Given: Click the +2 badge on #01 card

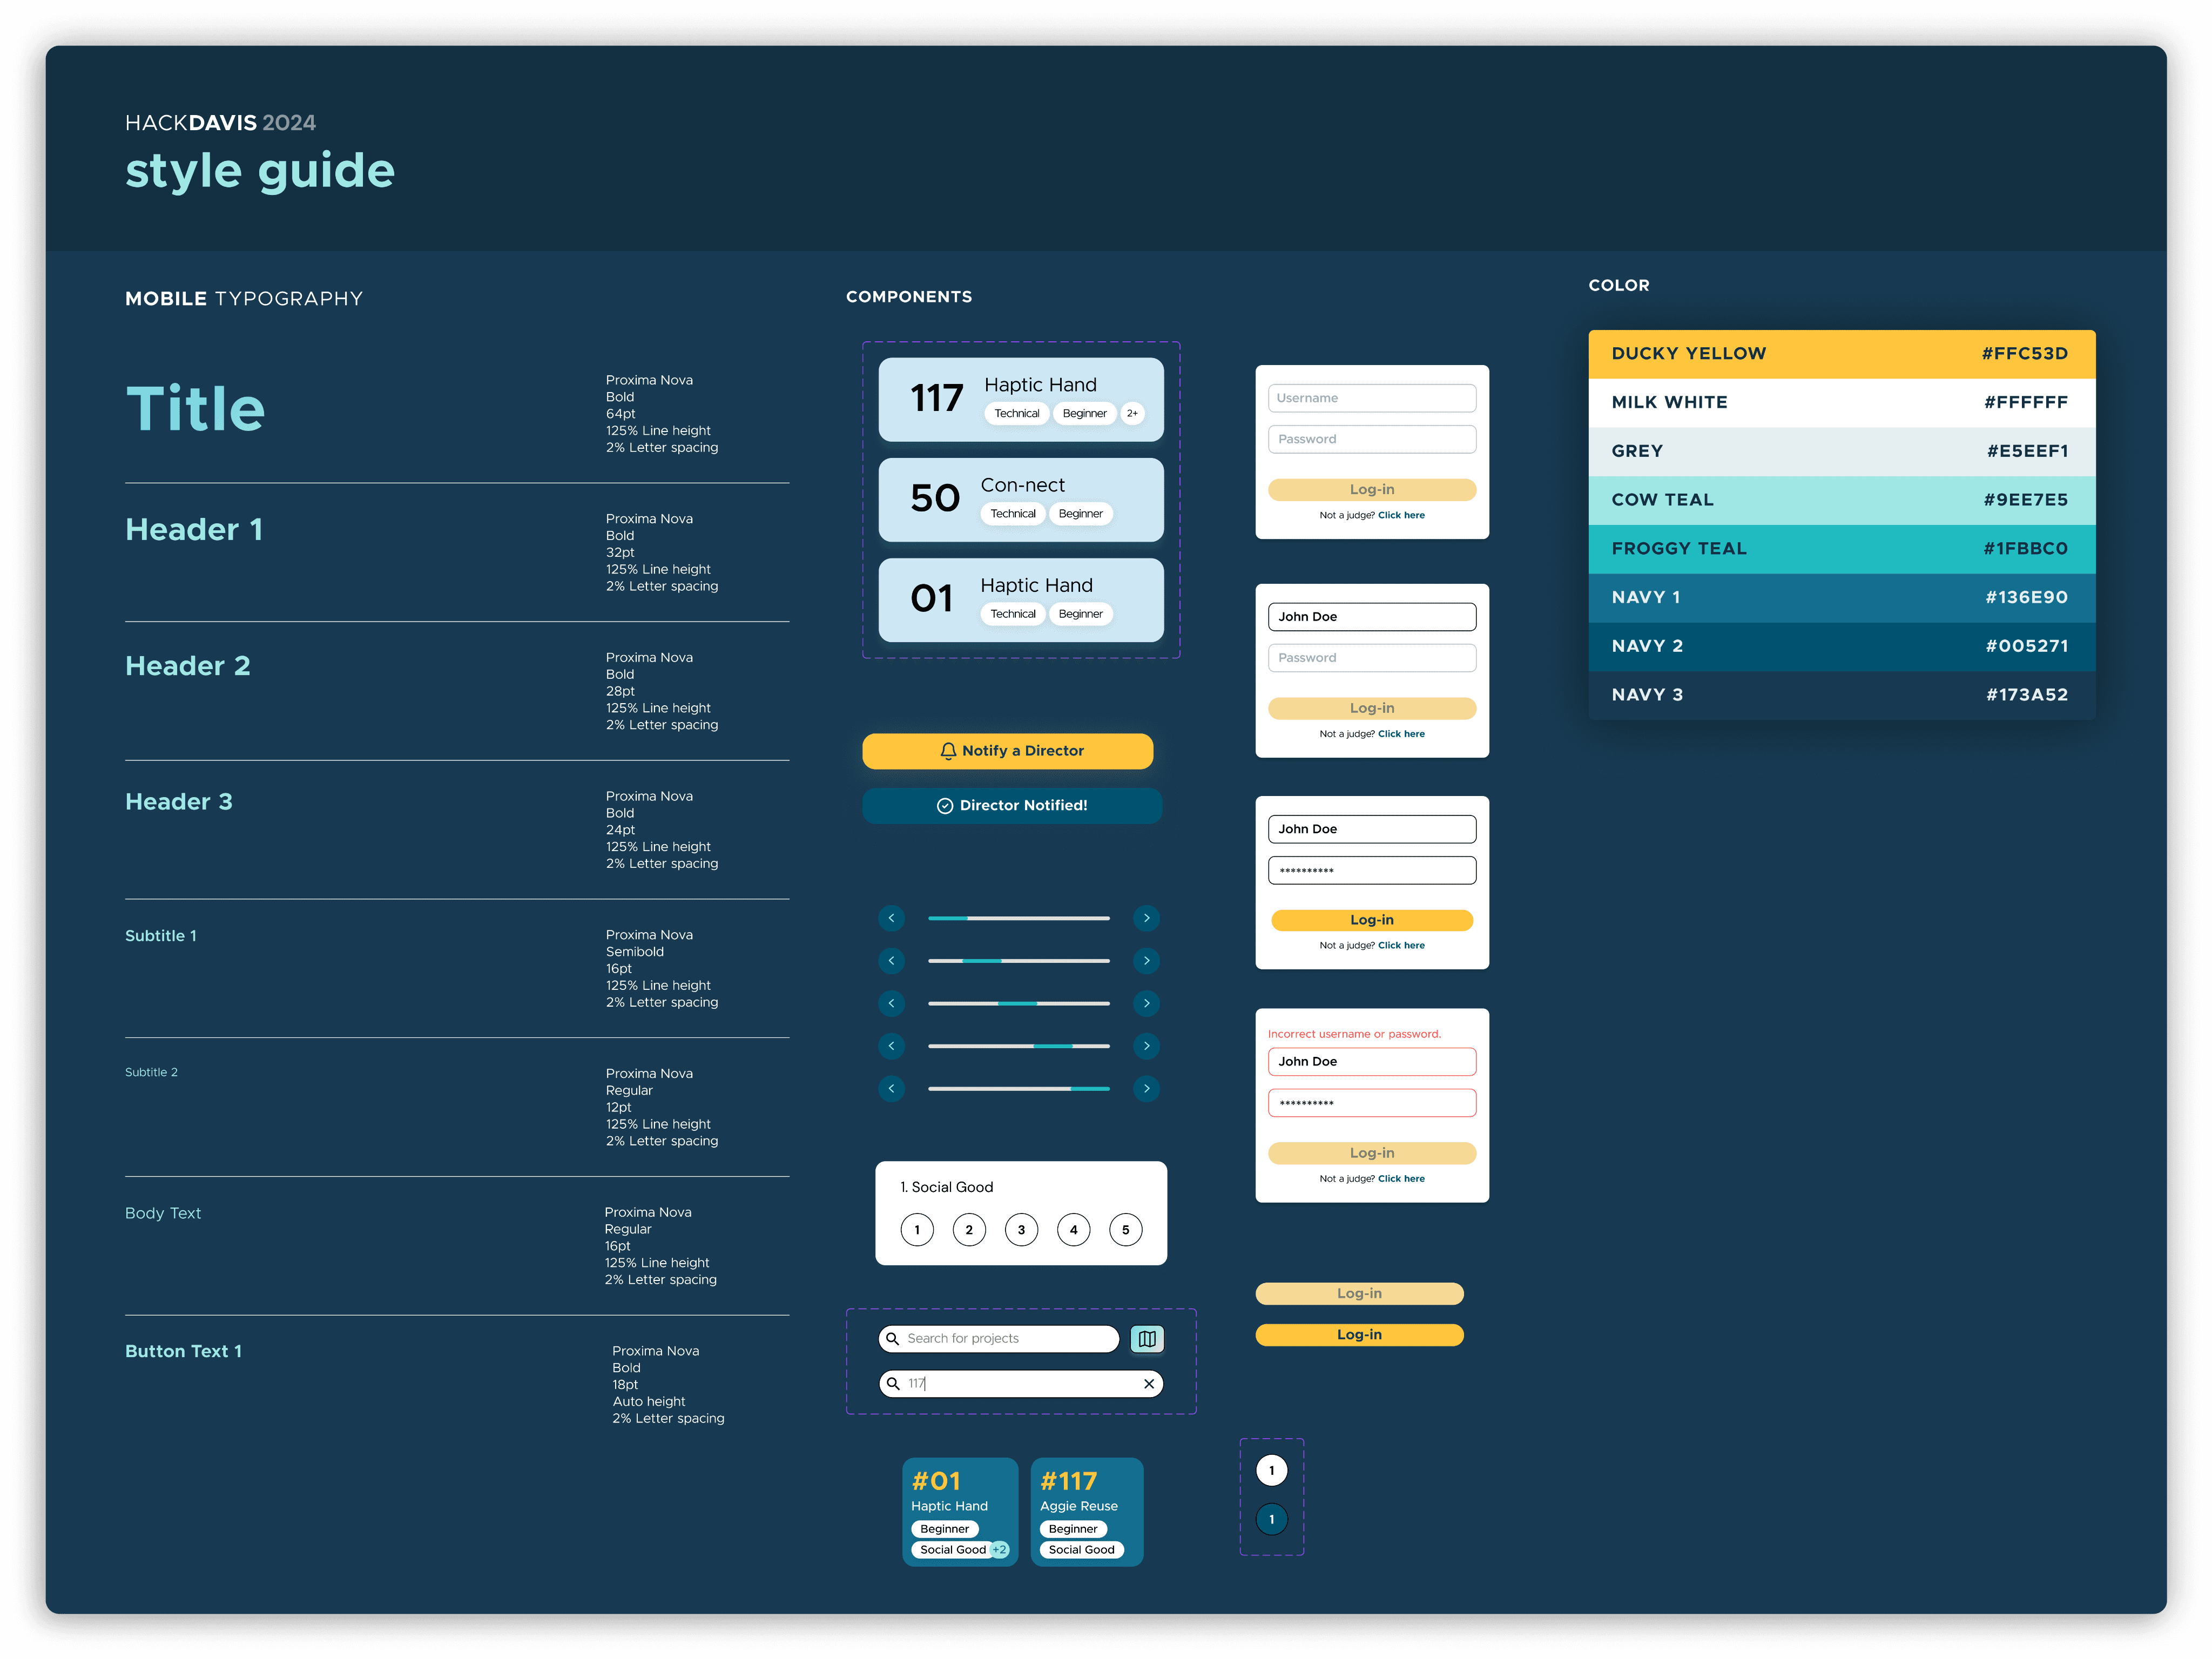Looking at the screenshot, I should pyautogui.click(x=999, y=1549).
